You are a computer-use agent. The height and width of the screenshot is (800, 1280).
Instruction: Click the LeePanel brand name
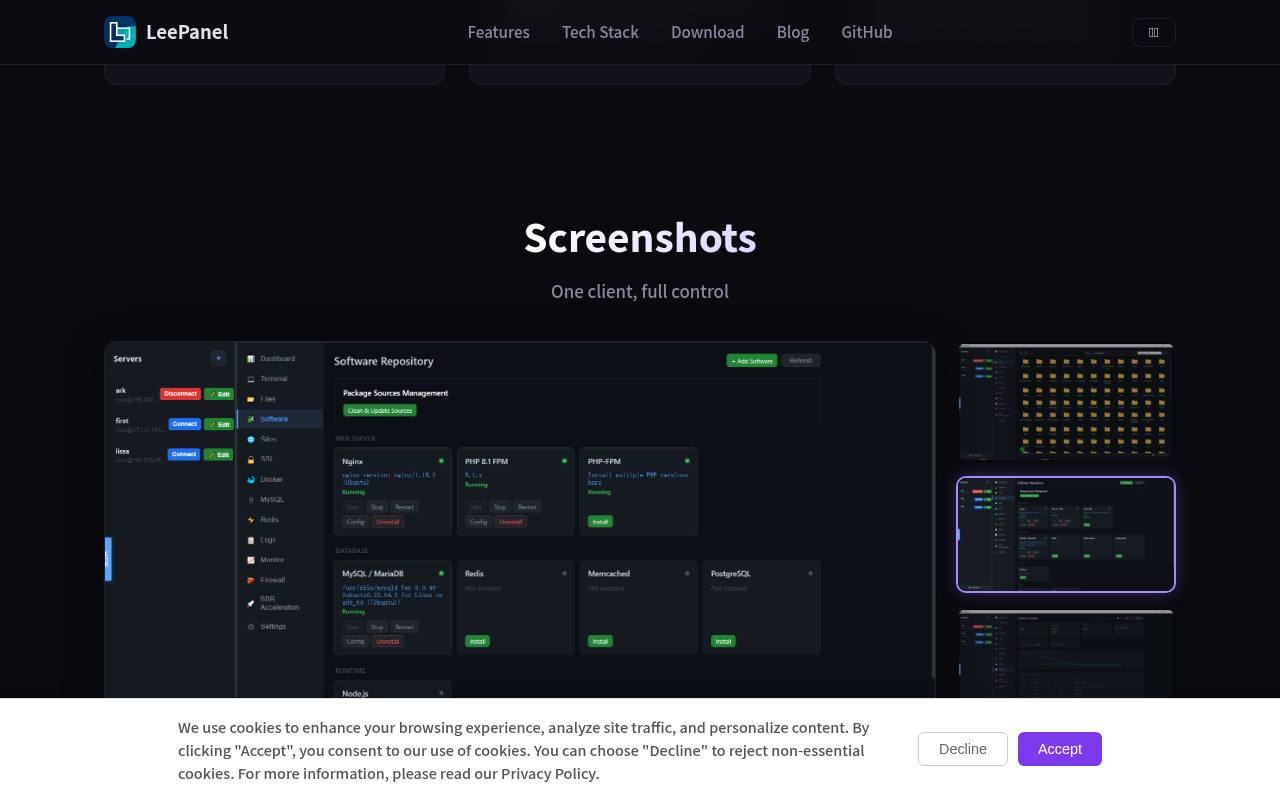pos(187,32)
